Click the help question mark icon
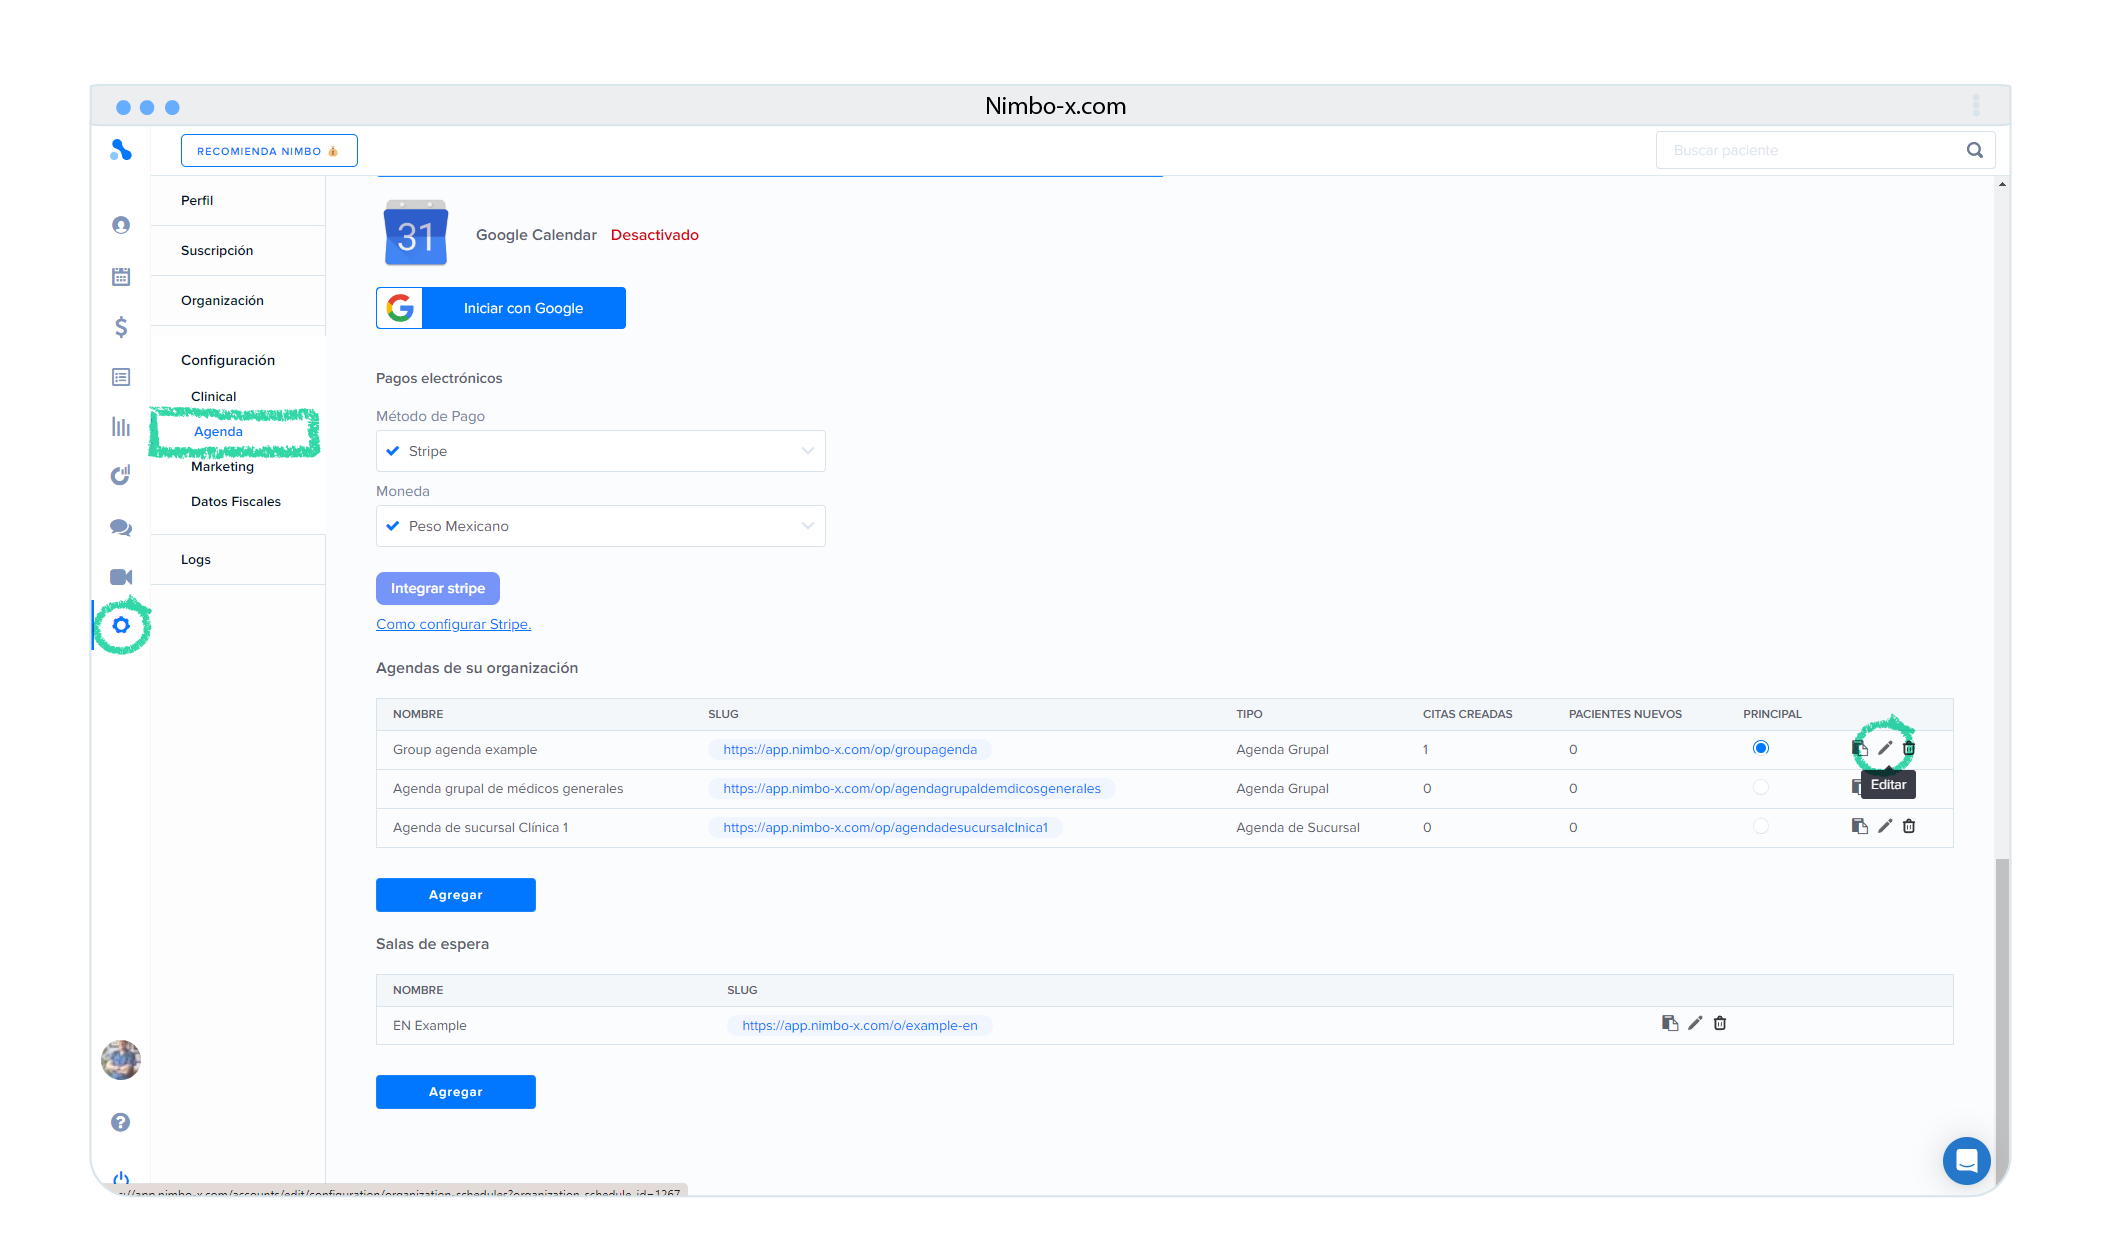This screenshot has height=1251, width=2101. 121,1122
